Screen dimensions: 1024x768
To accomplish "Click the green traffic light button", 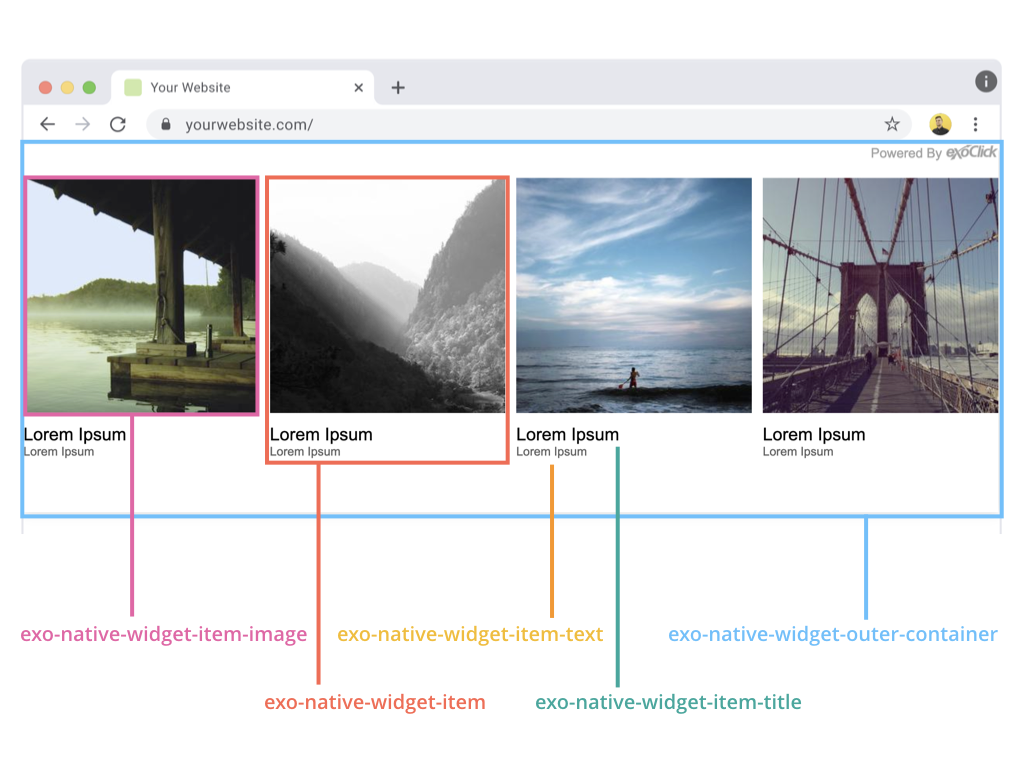I will pos(89,87).
